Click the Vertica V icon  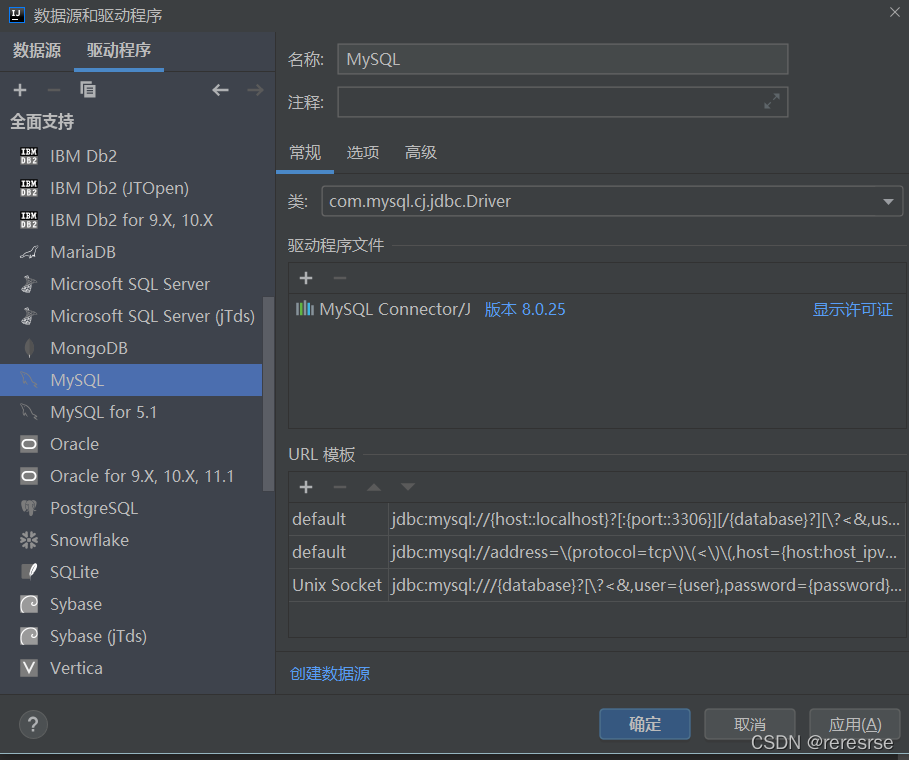(x=29, y=668)
